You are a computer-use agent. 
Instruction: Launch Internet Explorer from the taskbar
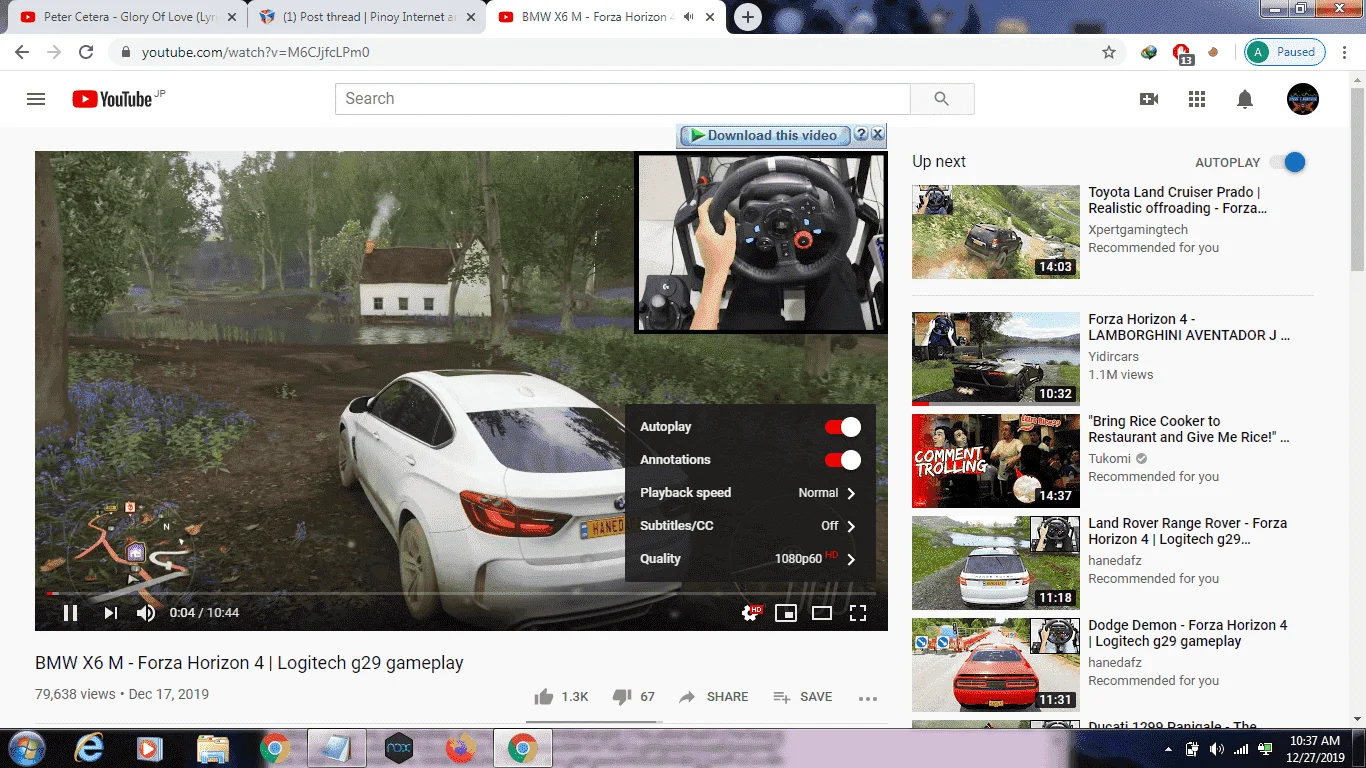point(89,748)
